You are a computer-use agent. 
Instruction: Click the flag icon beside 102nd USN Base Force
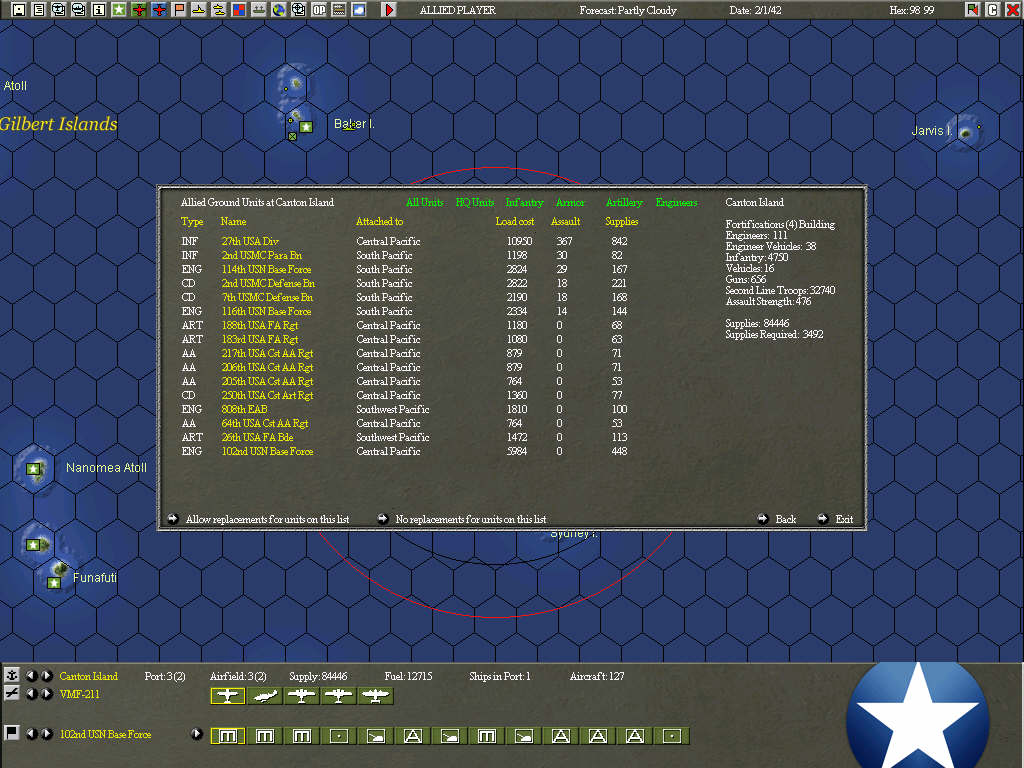[x=12, y=733]
